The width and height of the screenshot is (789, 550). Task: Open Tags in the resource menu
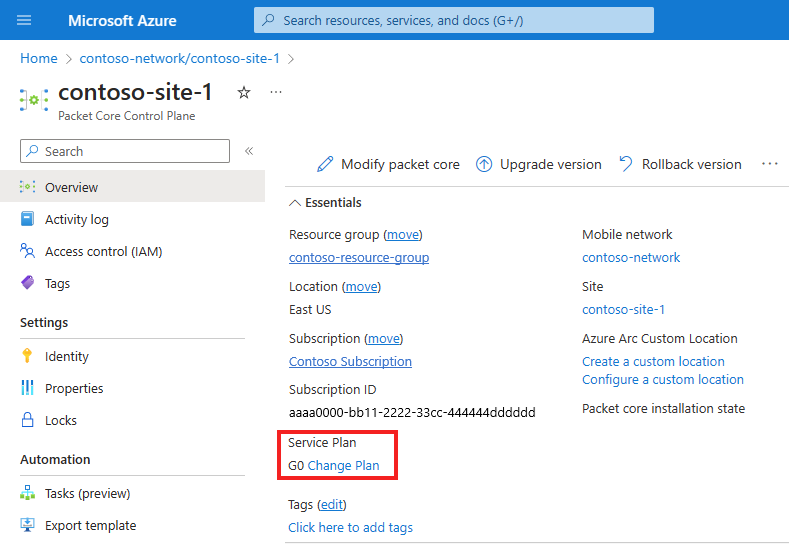[57, 284]
